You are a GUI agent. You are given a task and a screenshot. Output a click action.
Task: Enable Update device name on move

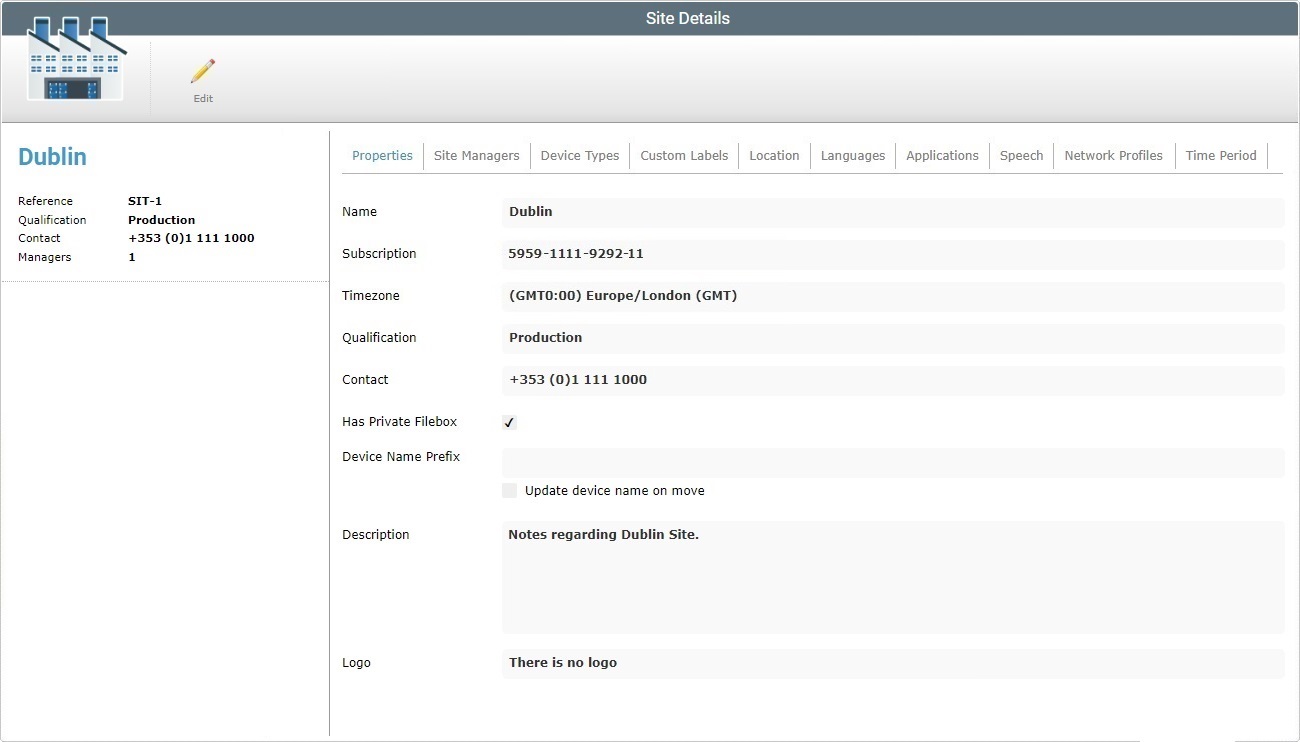(509, 490)
